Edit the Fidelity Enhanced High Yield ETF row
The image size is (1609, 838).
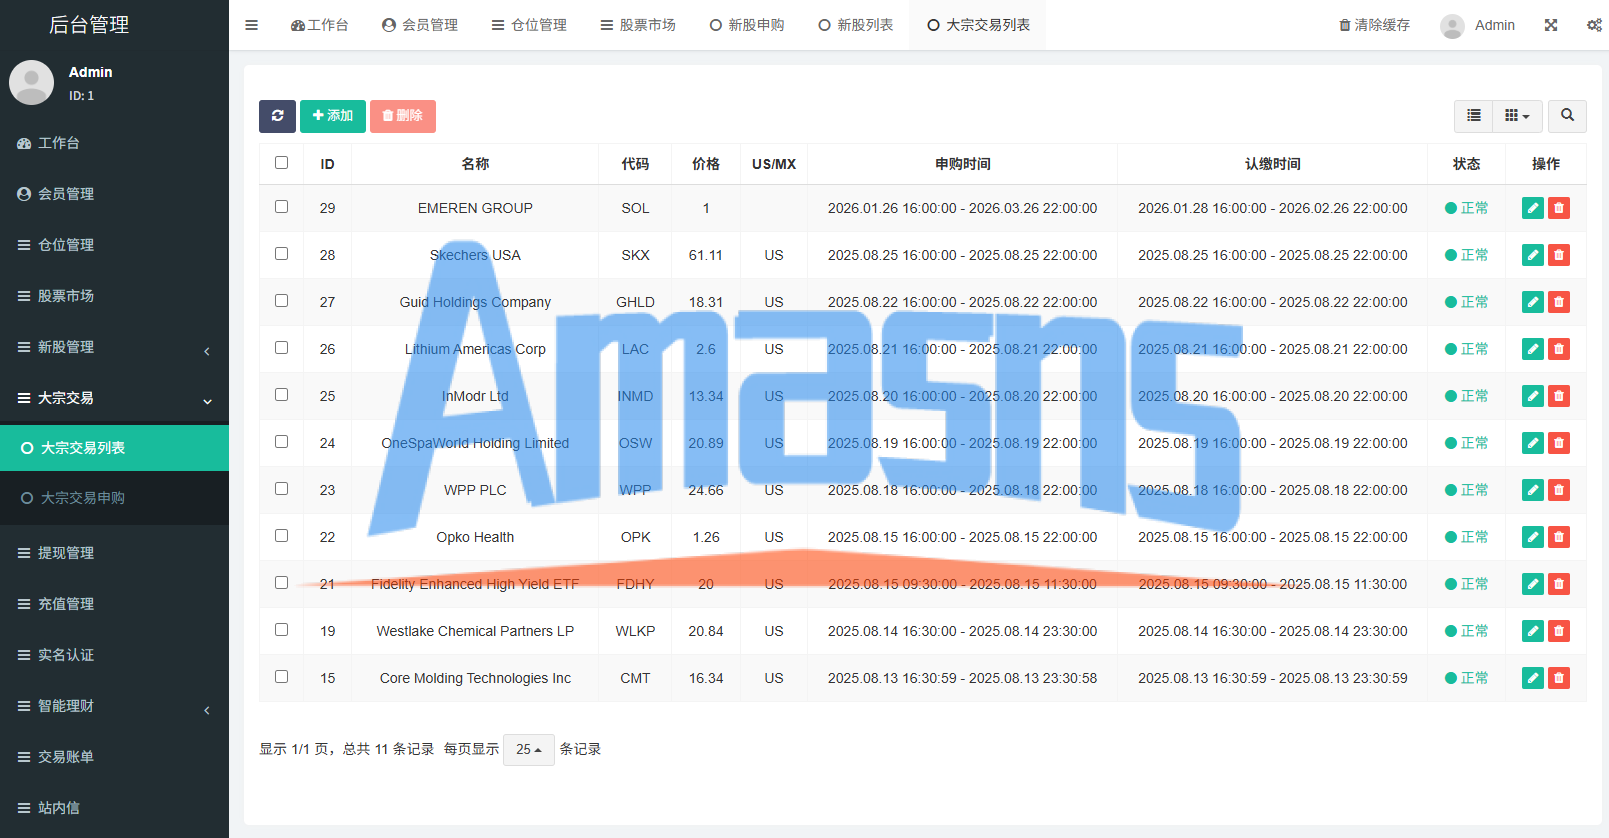[x=1533, y=584]
